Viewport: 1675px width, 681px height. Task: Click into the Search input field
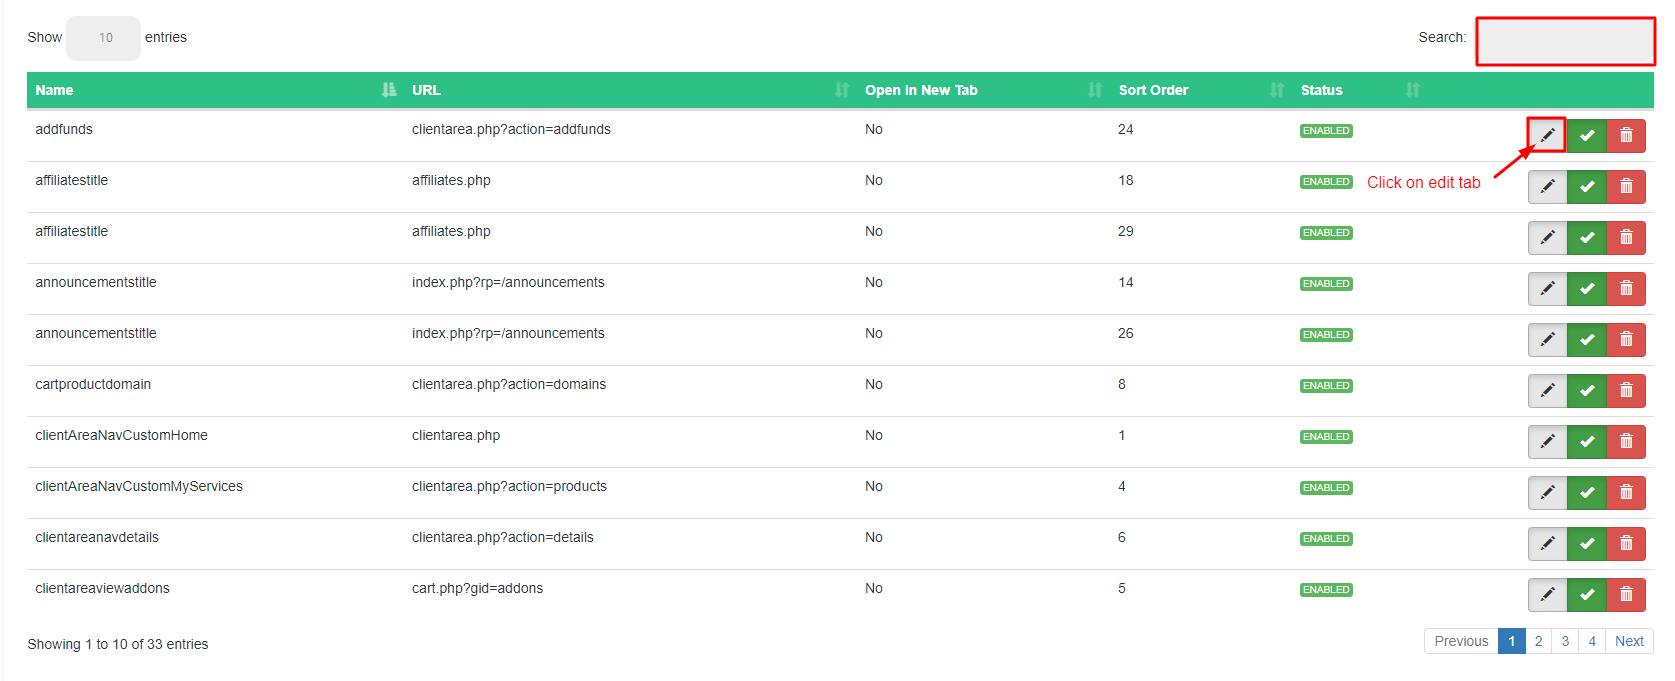click(x=1565, y=42)
